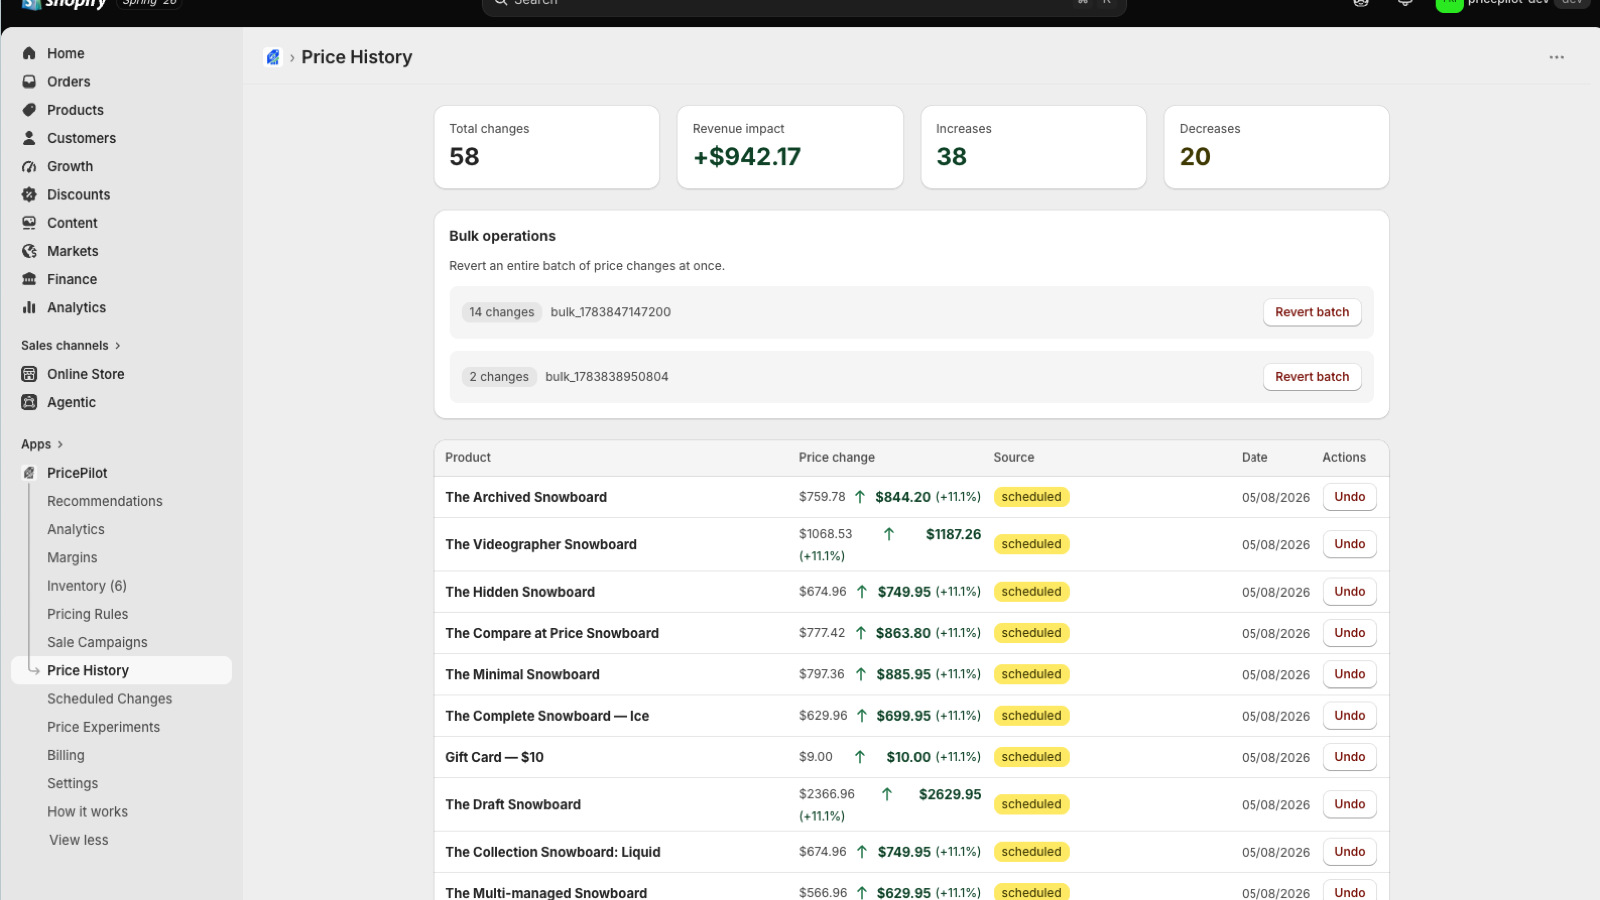
Task: Expand the Apps section chevron
Action: [60, 444]
